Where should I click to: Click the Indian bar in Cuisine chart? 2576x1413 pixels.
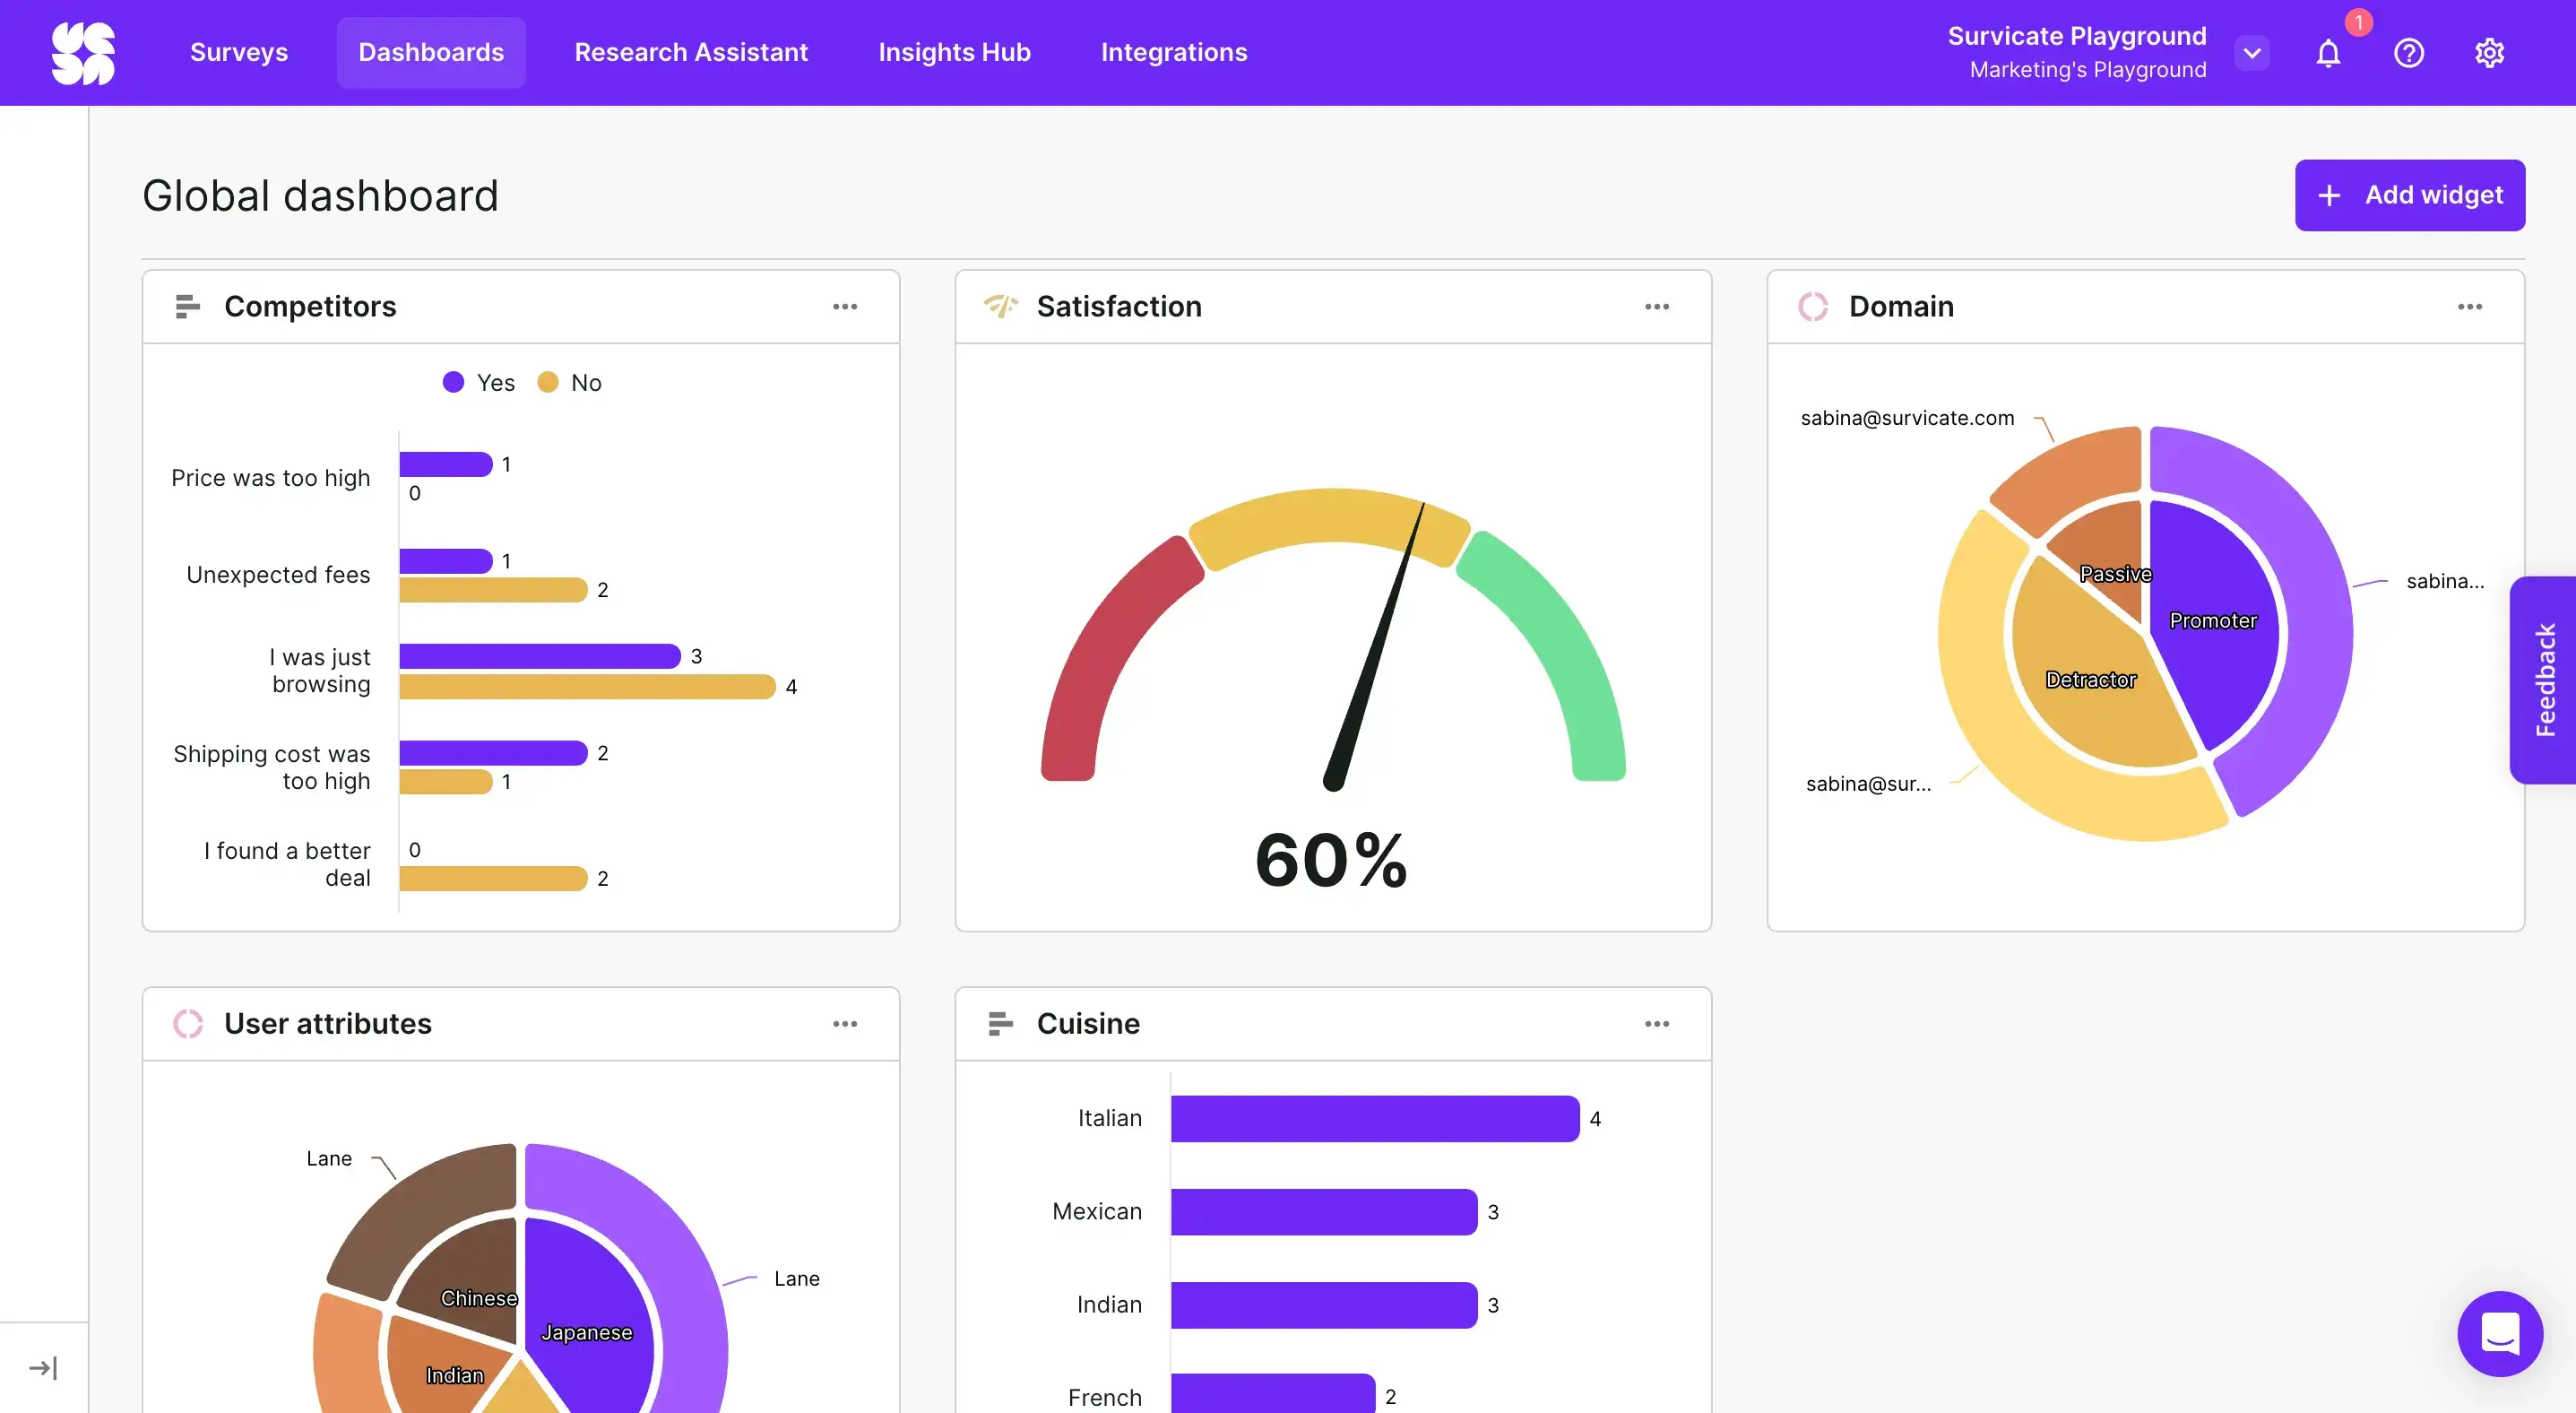click(x=1324, y=1304)
